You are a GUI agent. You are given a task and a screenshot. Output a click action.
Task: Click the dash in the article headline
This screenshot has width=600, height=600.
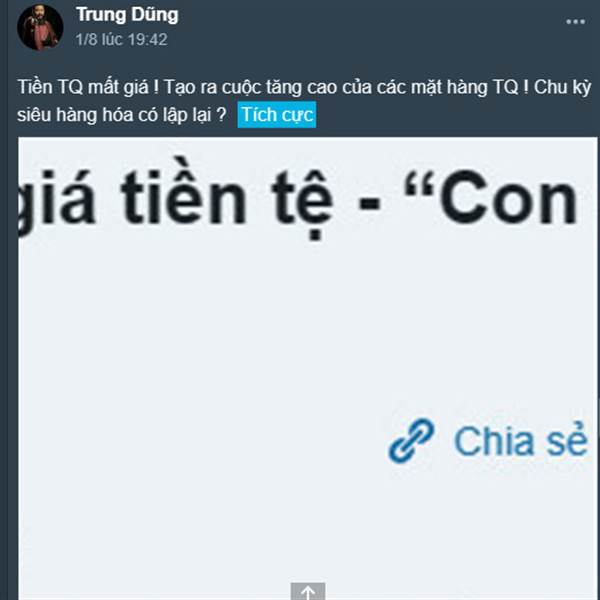coord(370,204)
